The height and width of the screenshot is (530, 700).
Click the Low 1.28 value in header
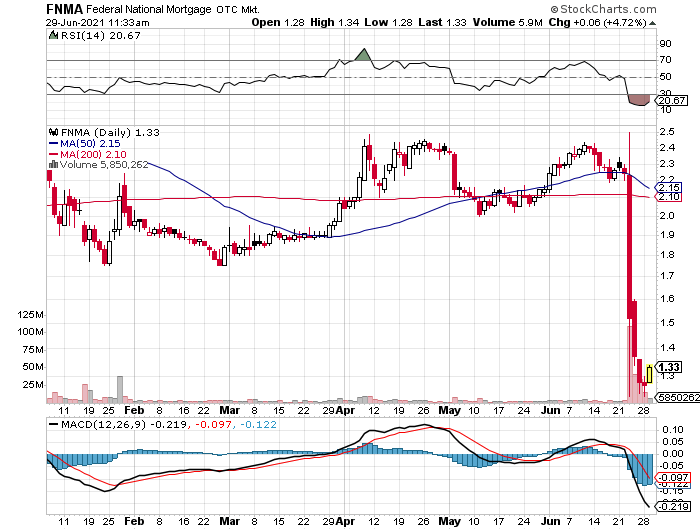(x=388, y=22)
